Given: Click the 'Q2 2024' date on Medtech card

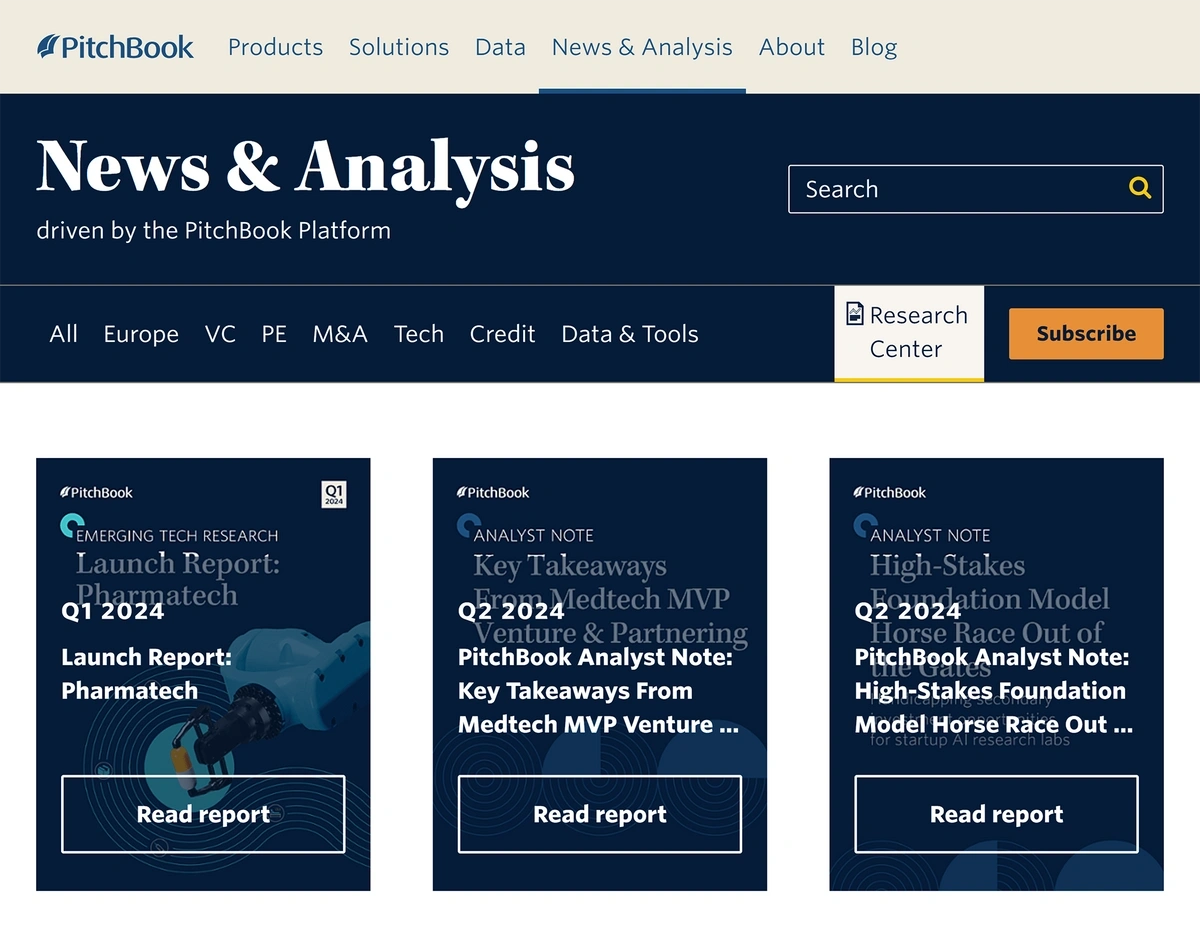Looking at the screenshot, I should tap(511, 611).
